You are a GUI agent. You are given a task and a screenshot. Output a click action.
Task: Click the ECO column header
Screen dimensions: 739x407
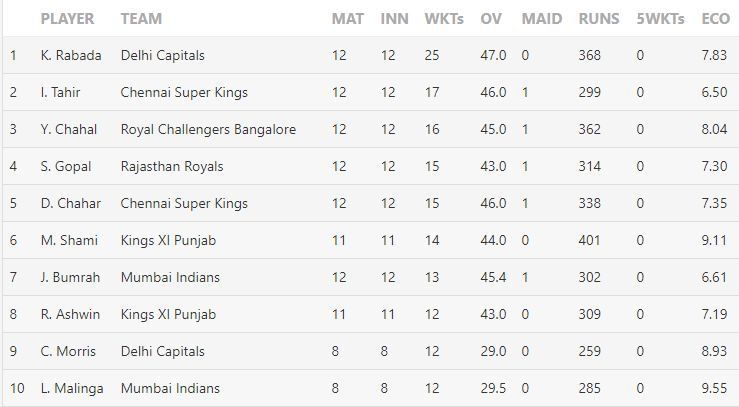coord(716,19)
